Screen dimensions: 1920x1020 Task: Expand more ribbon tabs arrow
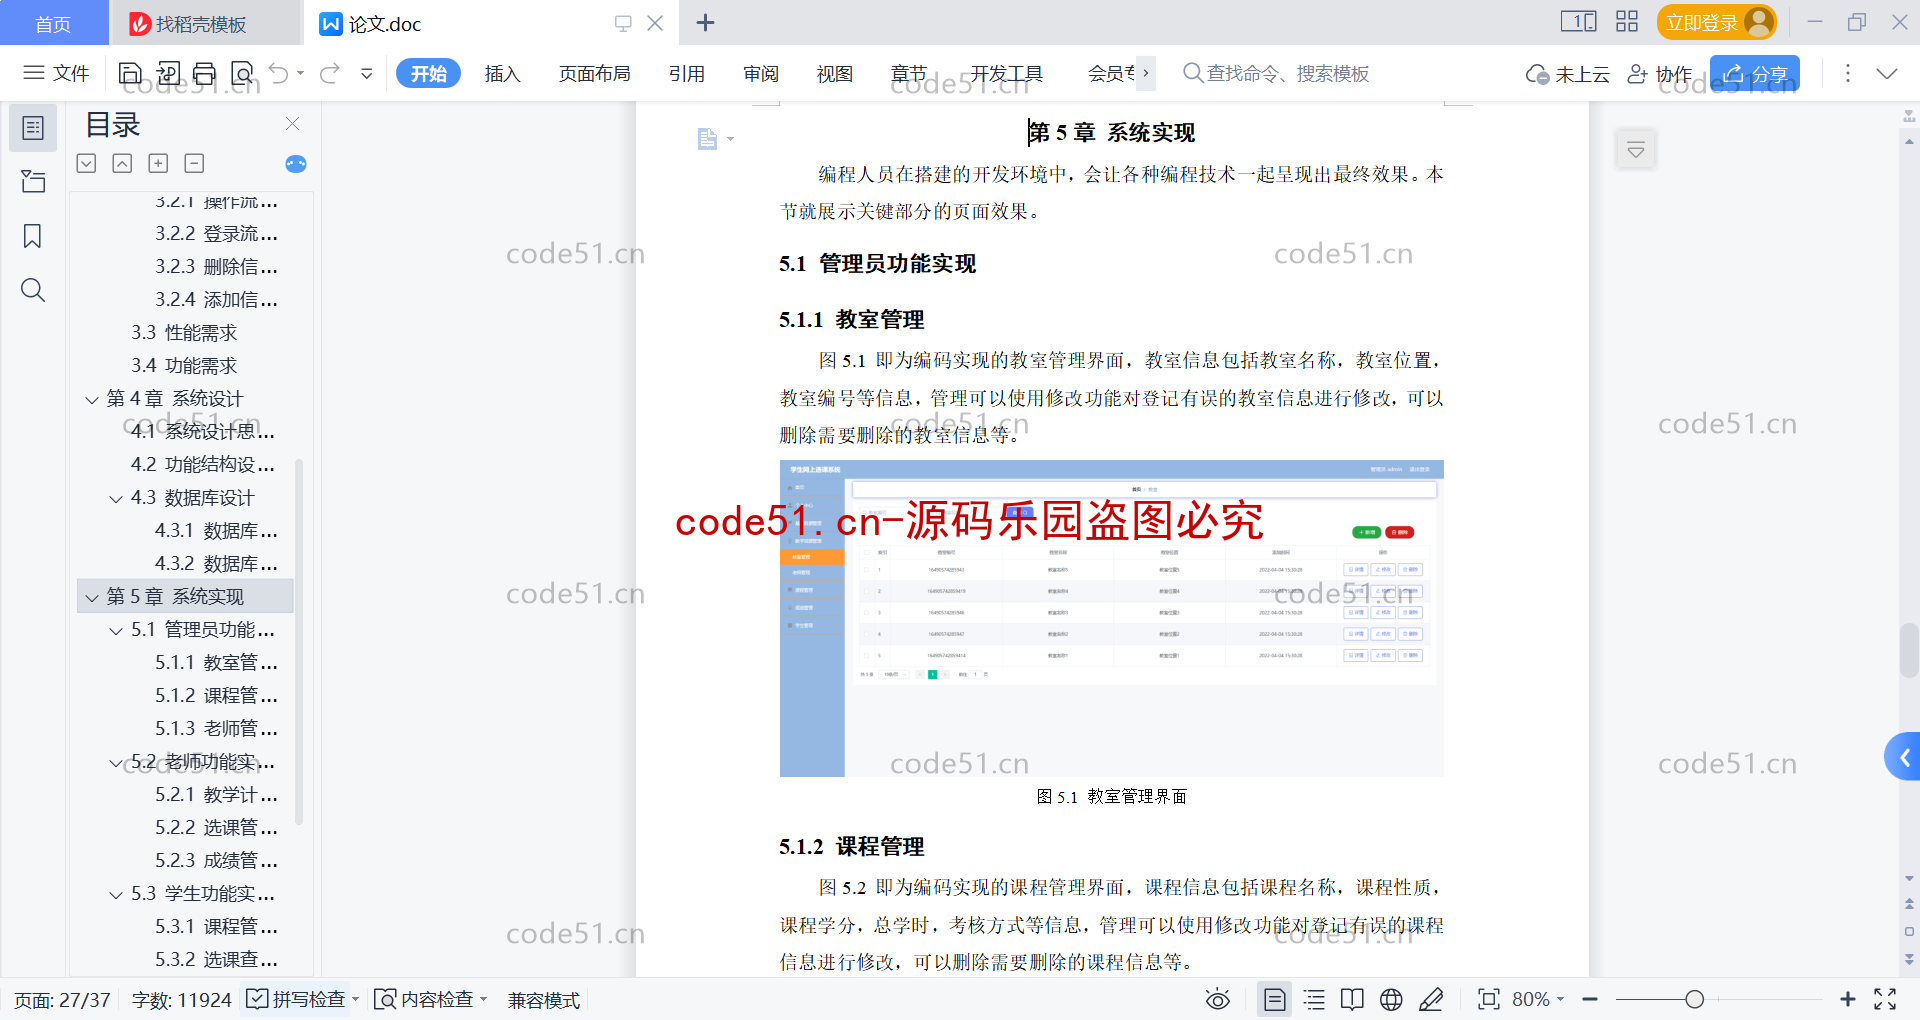pos(1146,73)
